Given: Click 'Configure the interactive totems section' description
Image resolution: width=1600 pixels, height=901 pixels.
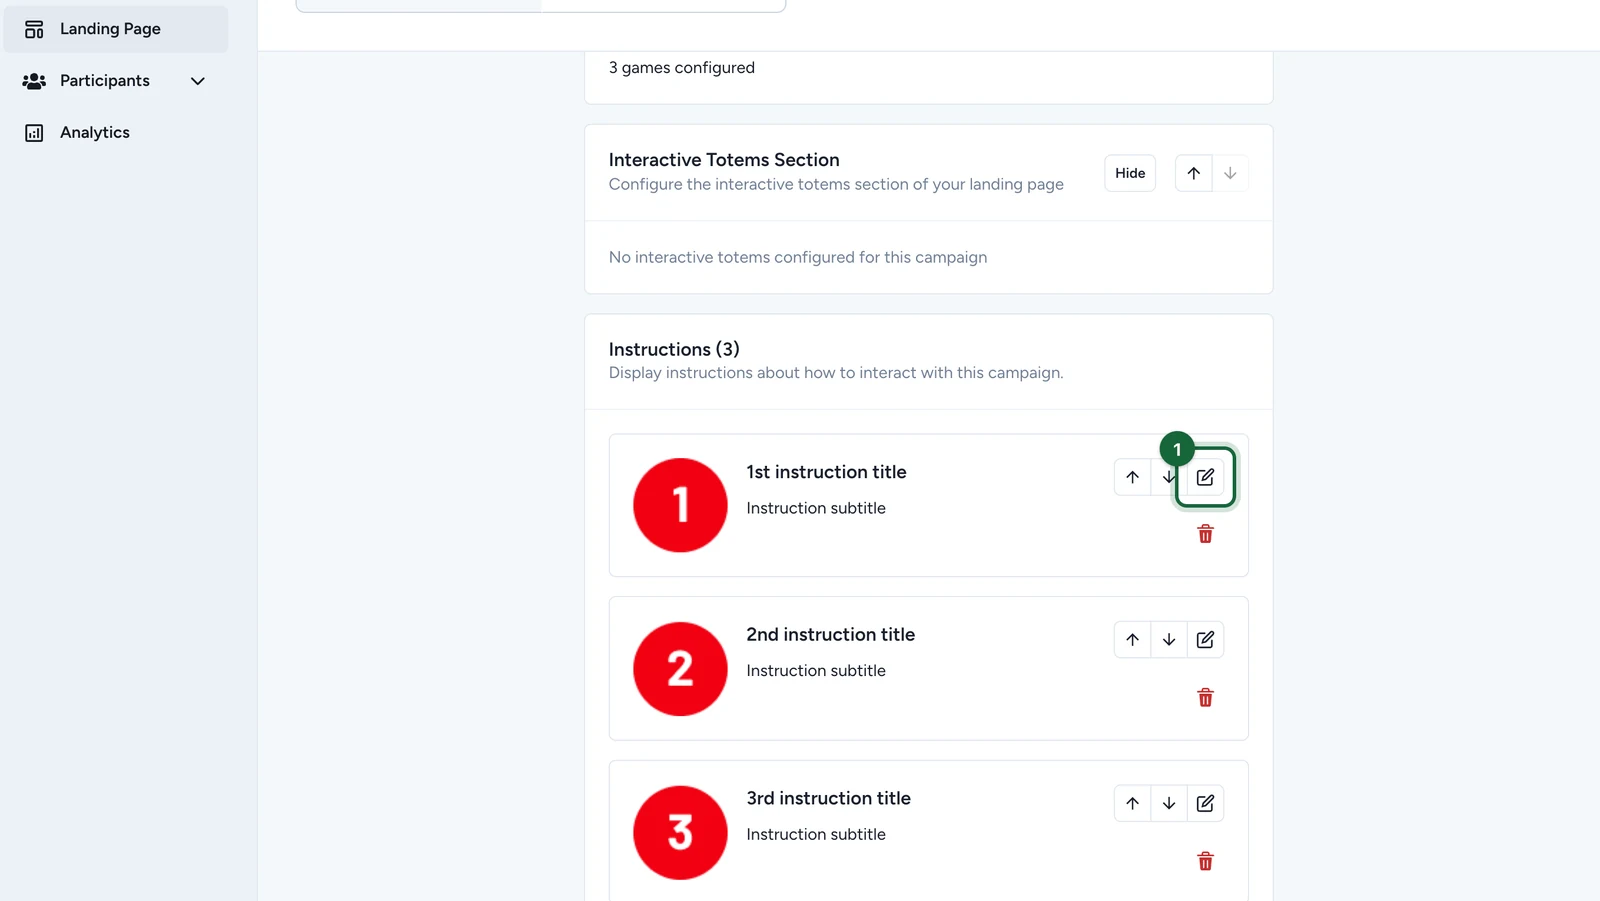Looking at the screenshot, I should [836, 184].
